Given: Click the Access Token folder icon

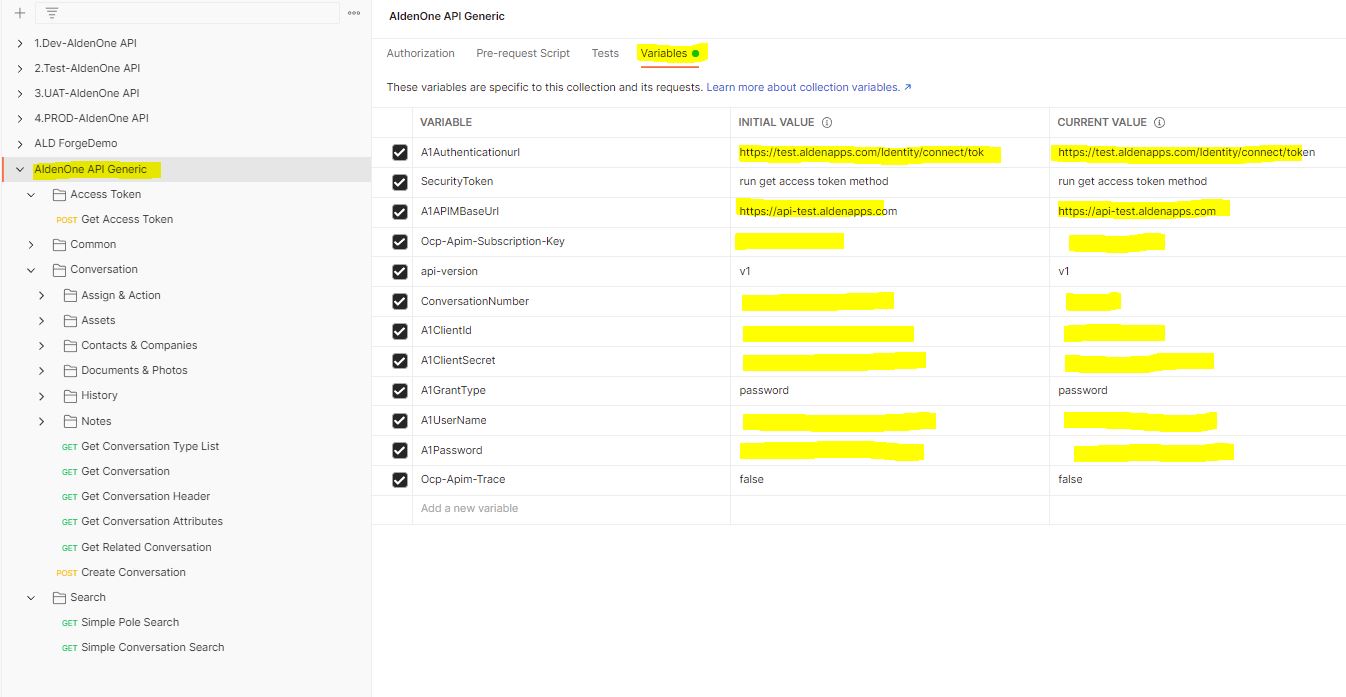Looking at the screenshot, I should point(59,194).
